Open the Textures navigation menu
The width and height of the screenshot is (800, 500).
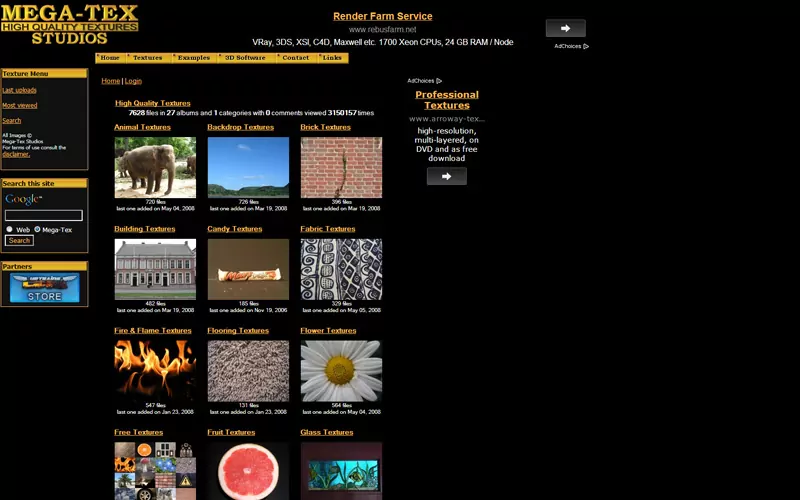(x=147, y=58)
